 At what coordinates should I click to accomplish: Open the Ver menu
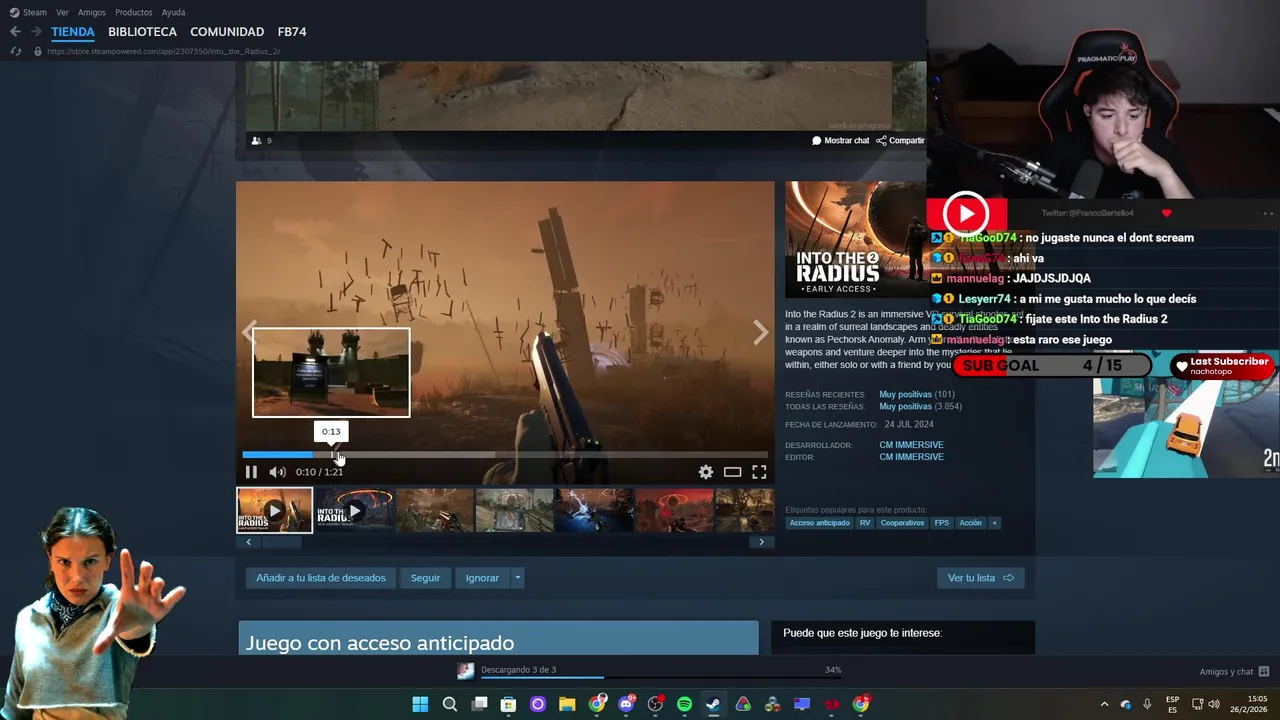tap(62, 12)
